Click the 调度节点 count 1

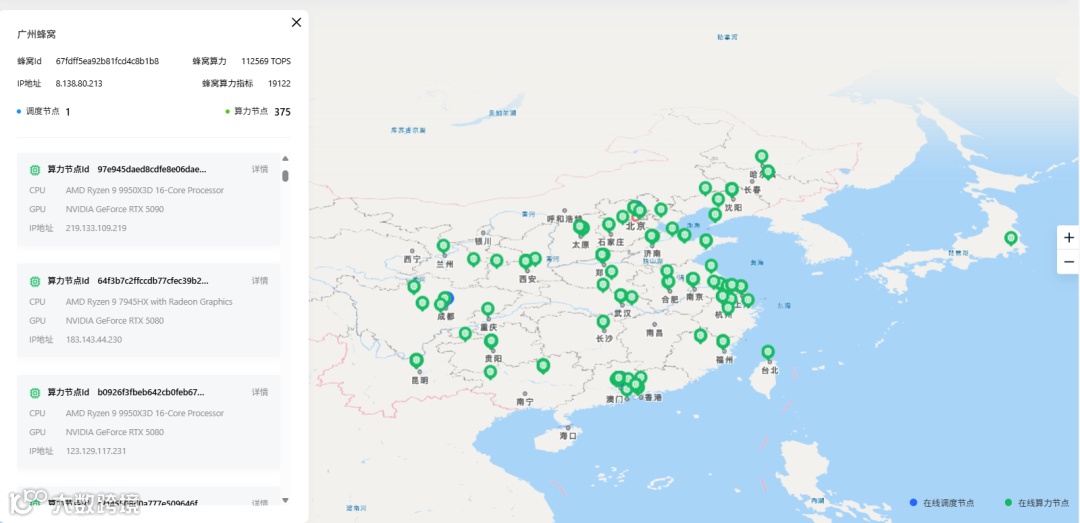click(68, 112)
